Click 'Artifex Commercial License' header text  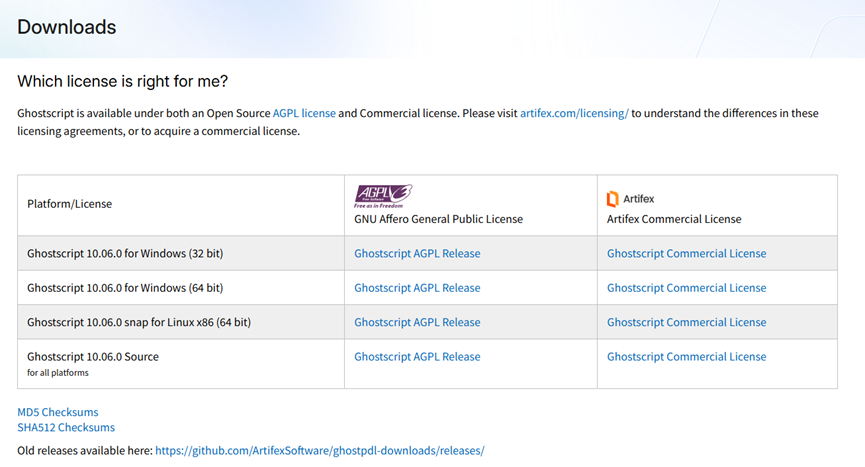[674, 219]
